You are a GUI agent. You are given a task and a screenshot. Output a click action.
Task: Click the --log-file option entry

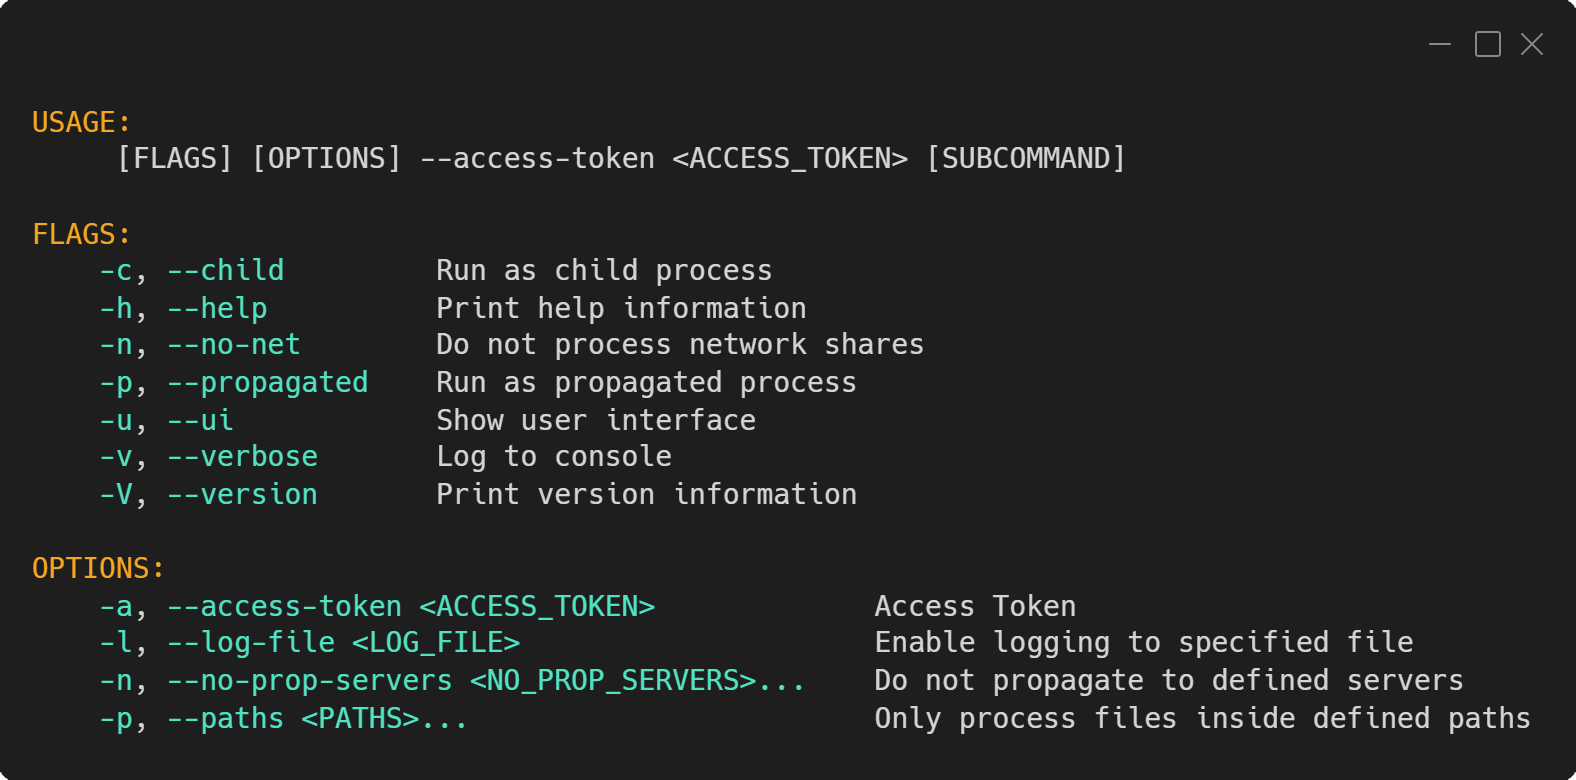[250, 642]
